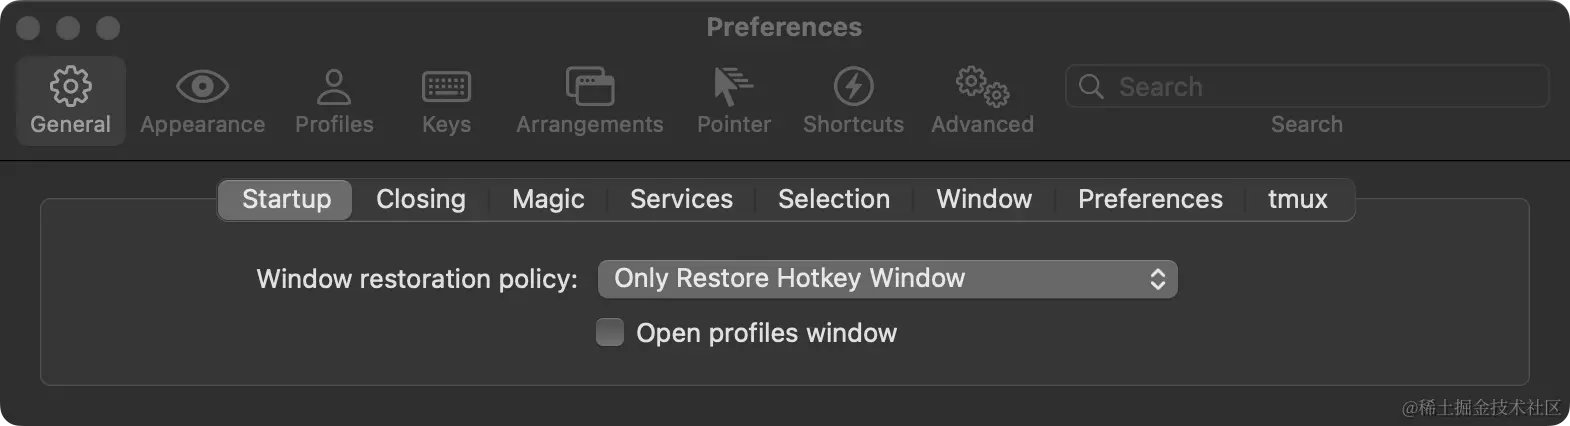Switch to the Preferences sub-tab

pyautogui.click(x=1150, y=199)
